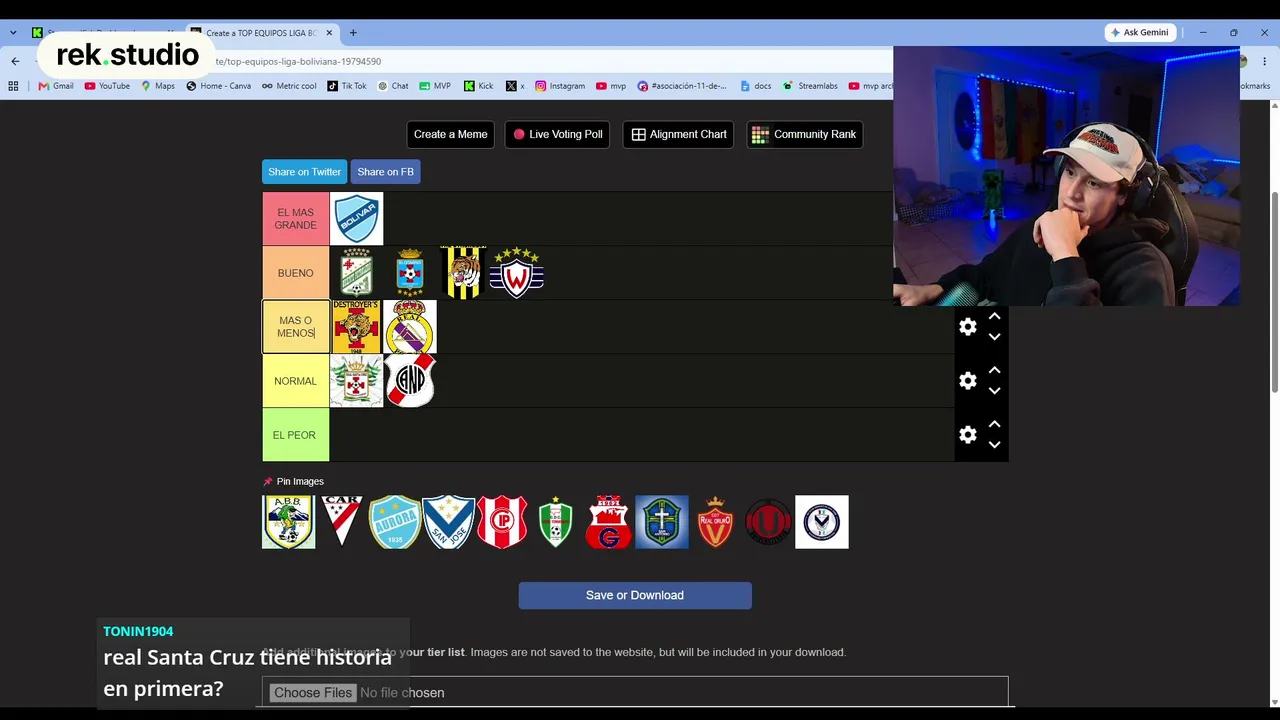Move MAS O MENOS tier up
This screenshot has height=720, width=1280.
994,316
